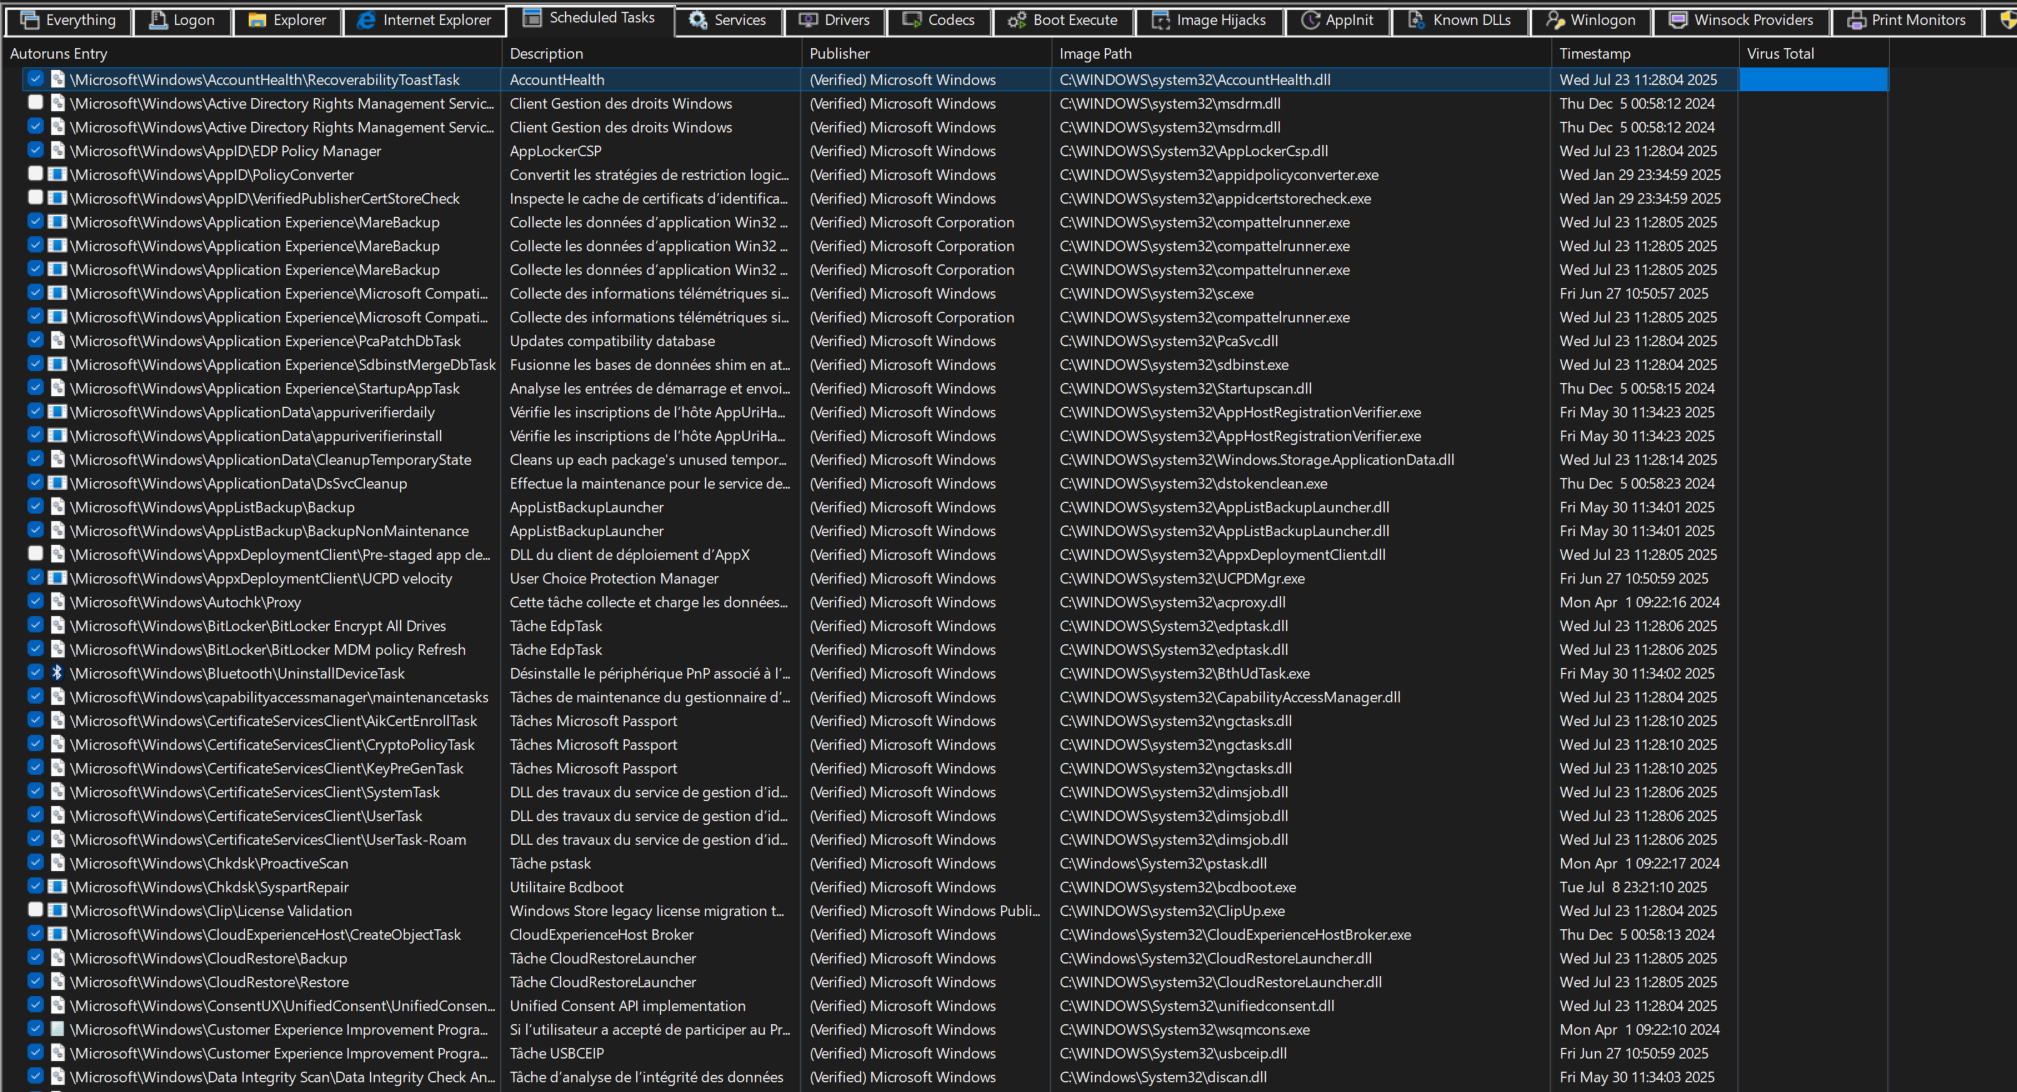Sort by the Virus Total column header
Viewport: 2017px width, 1092px height.
(1813, 53)
